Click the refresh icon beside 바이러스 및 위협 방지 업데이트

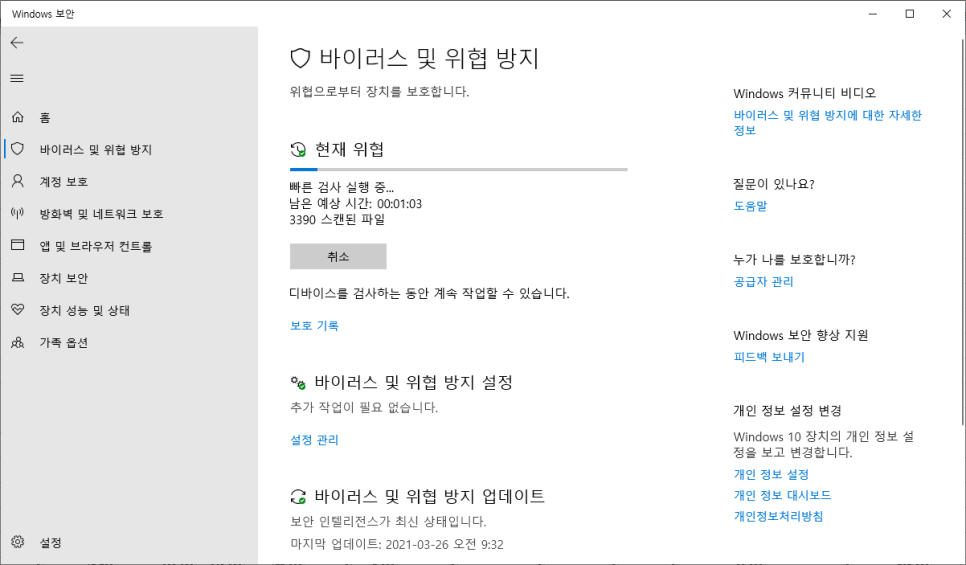[298, 497]
